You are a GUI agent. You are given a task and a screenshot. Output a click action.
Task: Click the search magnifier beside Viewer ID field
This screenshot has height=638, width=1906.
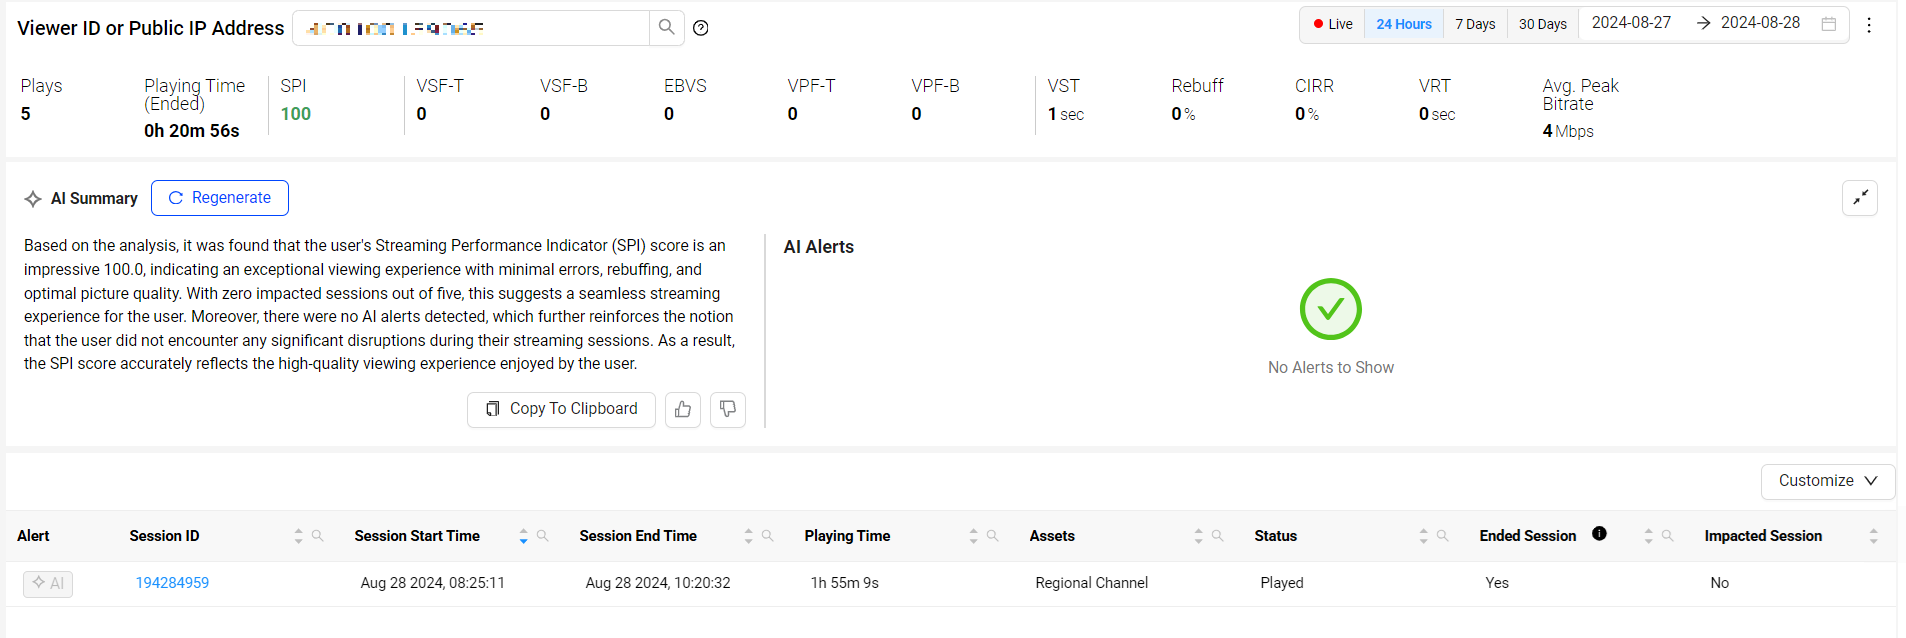pyautogui.click(x=667, y=28)
